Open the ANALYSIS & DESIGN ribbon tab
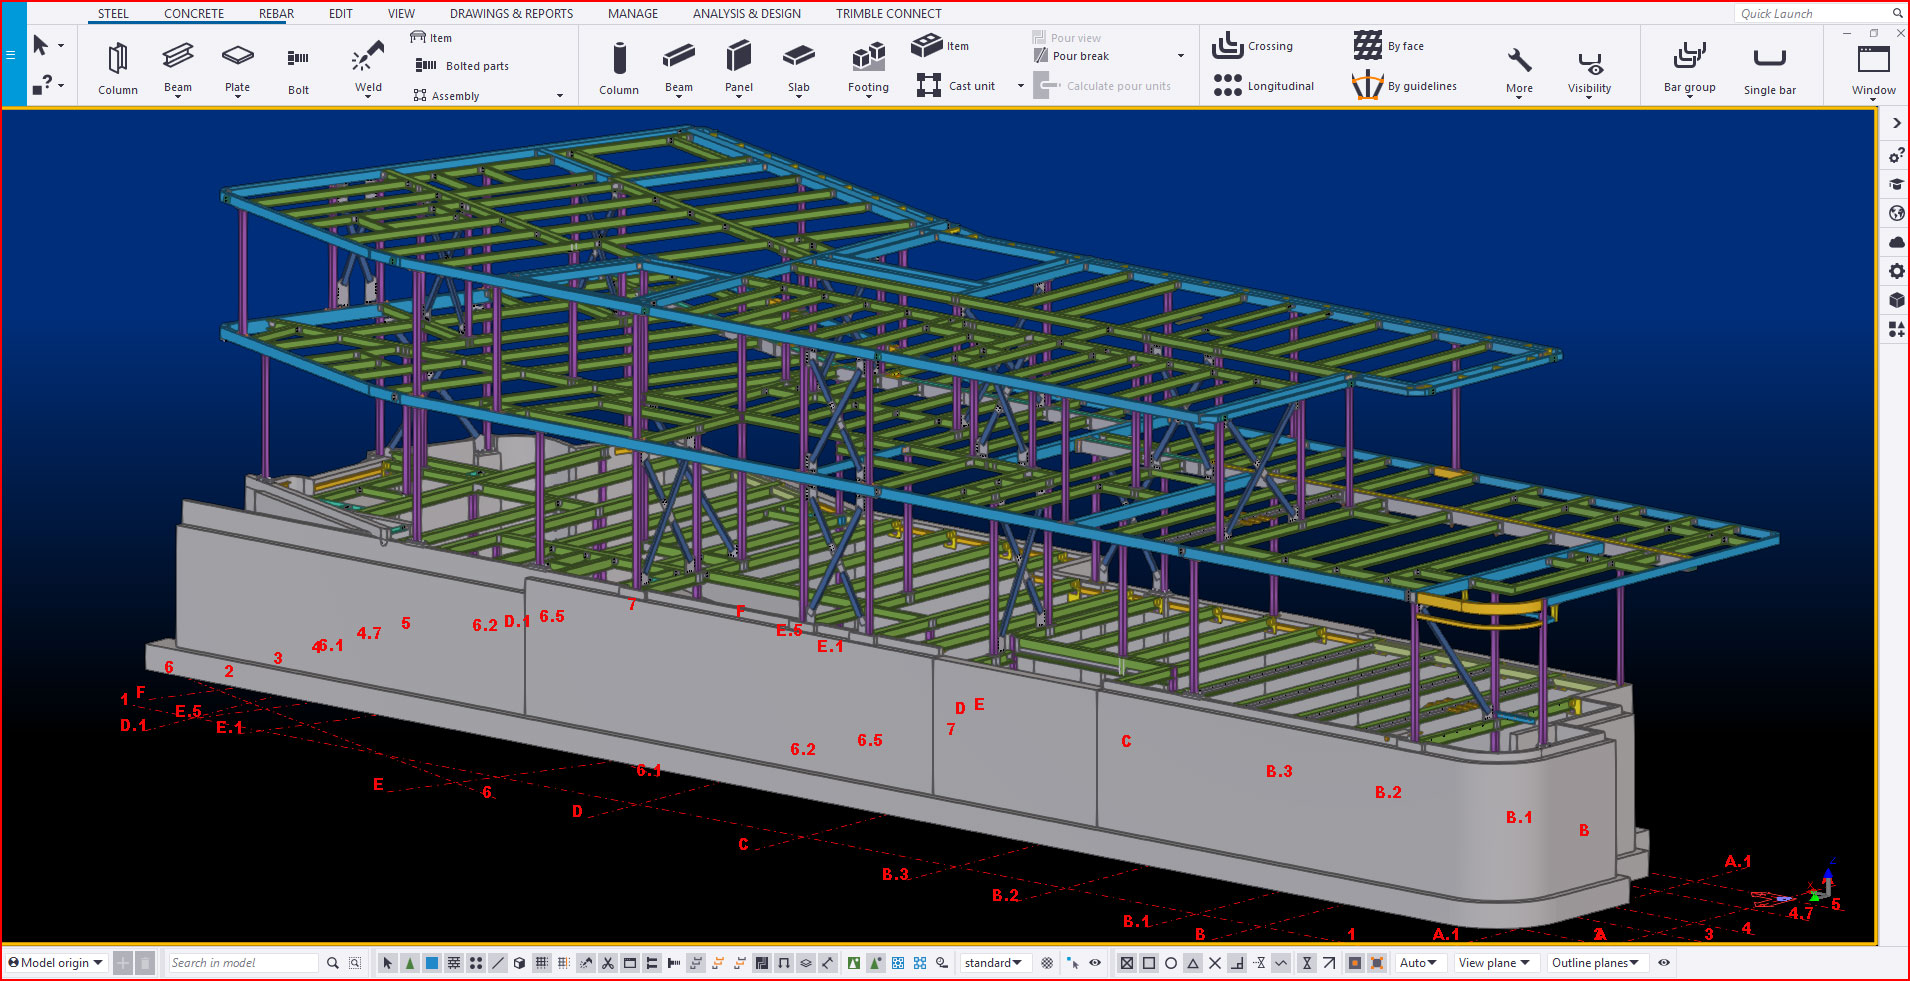This screenshot has width=1910, height=981. (746, 14)
